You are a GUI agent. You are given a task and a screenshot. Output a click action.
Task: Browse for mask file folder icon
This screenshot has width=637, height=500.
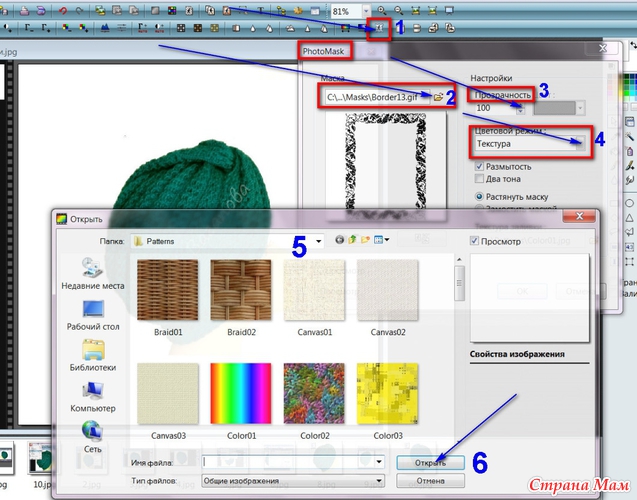(x=438, y=97)
